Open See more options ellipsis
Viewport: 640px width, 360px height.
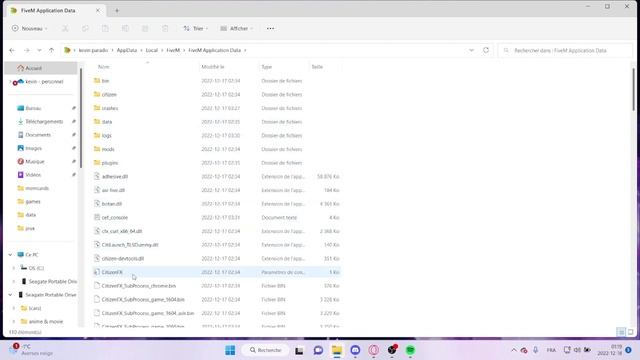point(270,29)
